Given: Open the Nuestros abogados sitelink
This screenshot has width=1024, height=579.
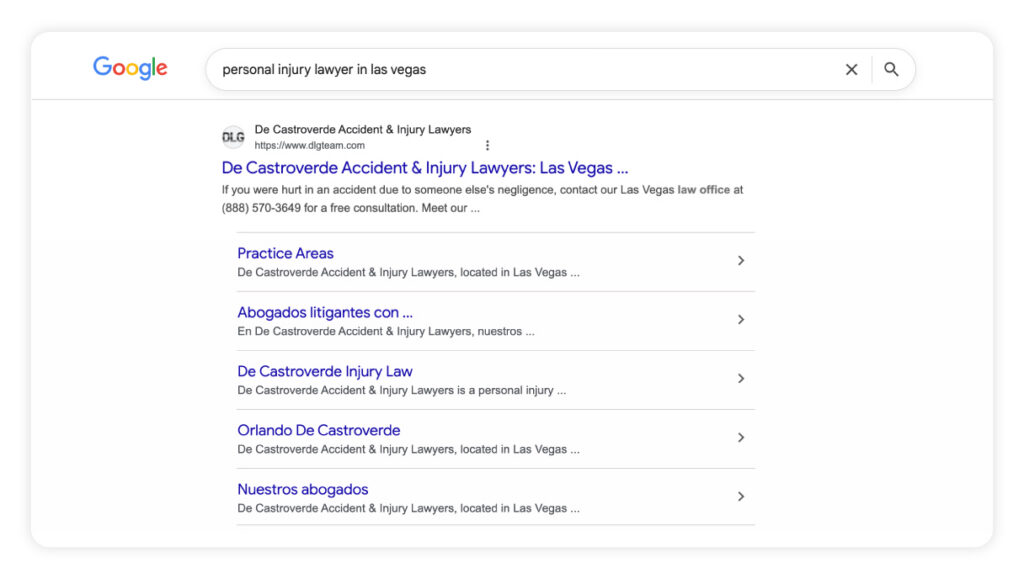Looking at the screenshot, I should pyautogui.click(x=302, y=489).
